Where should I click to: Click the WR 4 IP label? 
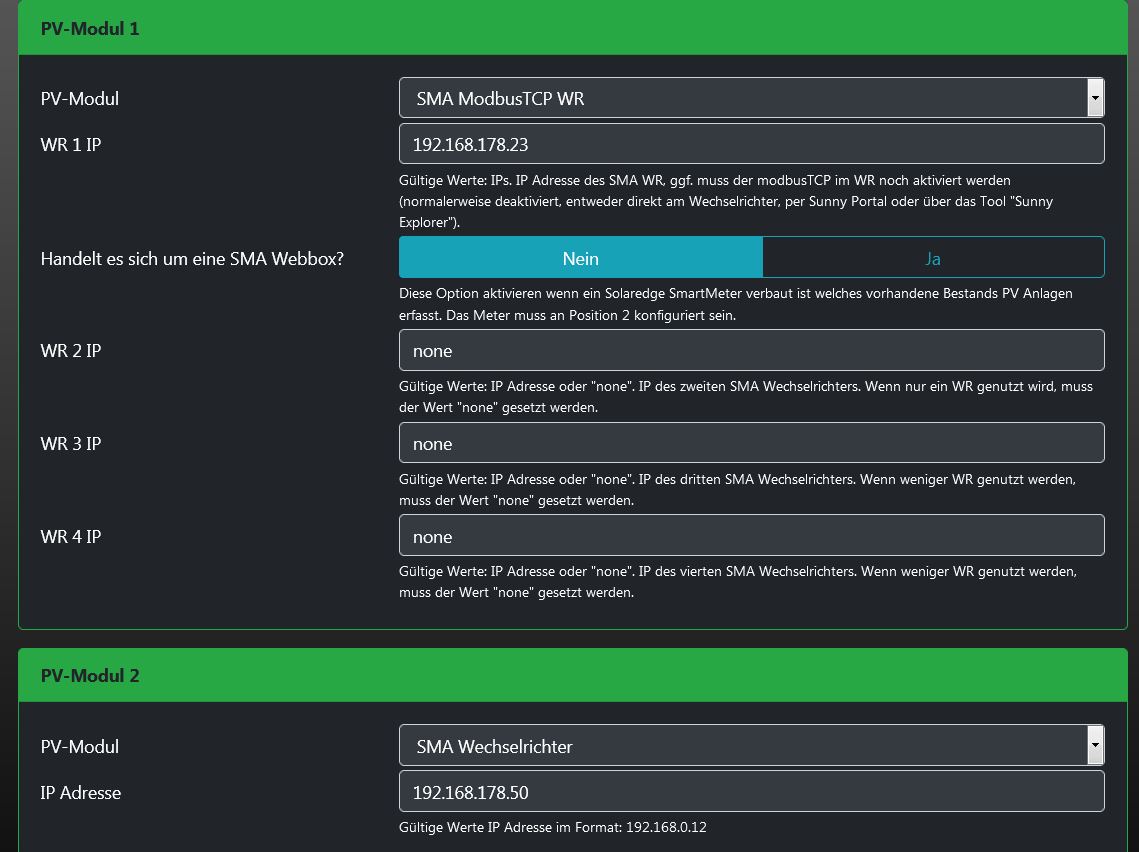[71, 537]
